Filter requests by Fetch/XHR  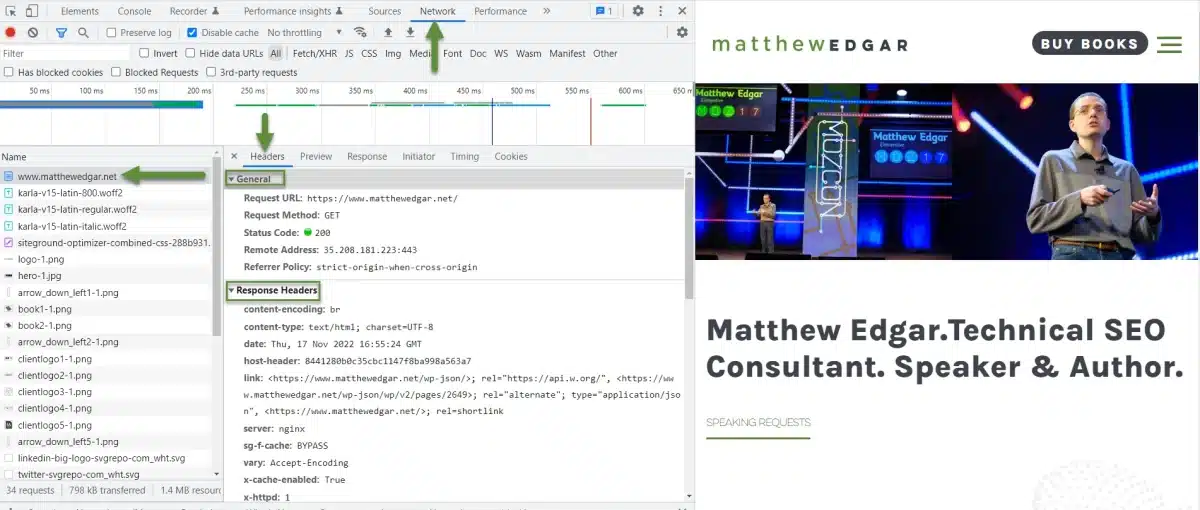(314, 53)
